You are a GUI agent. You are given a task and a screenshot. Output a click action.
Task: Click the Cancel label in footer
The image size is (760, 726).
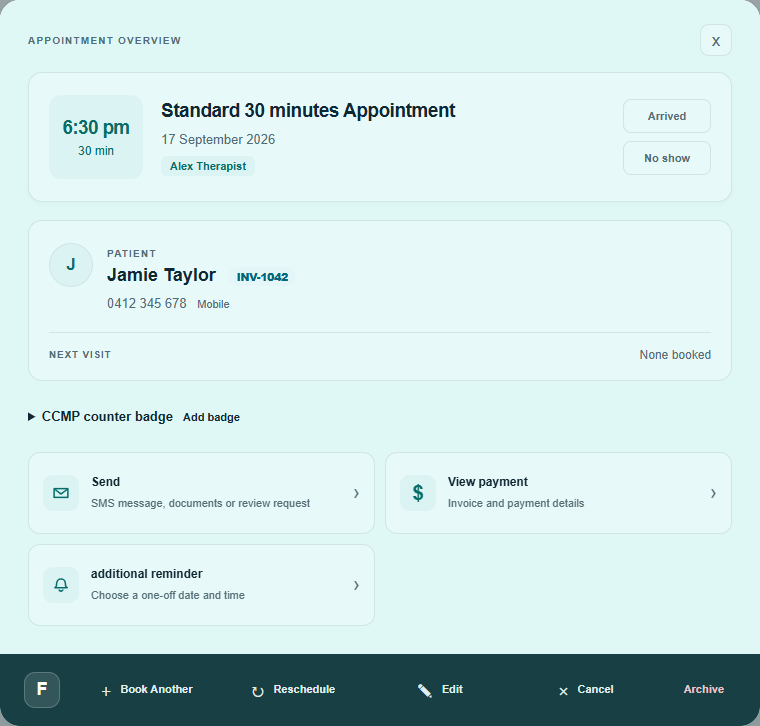(595, 689)
